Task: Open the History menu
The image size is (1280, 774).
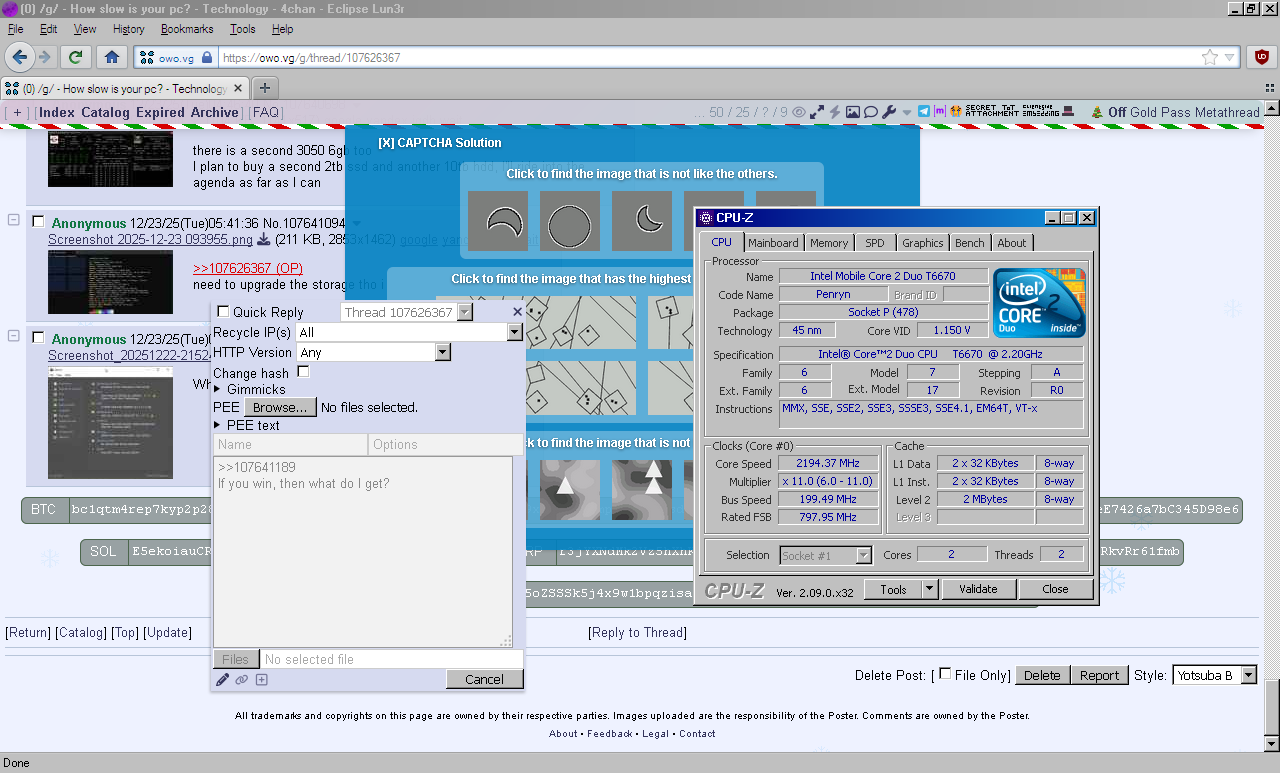Action: (129, 29)
